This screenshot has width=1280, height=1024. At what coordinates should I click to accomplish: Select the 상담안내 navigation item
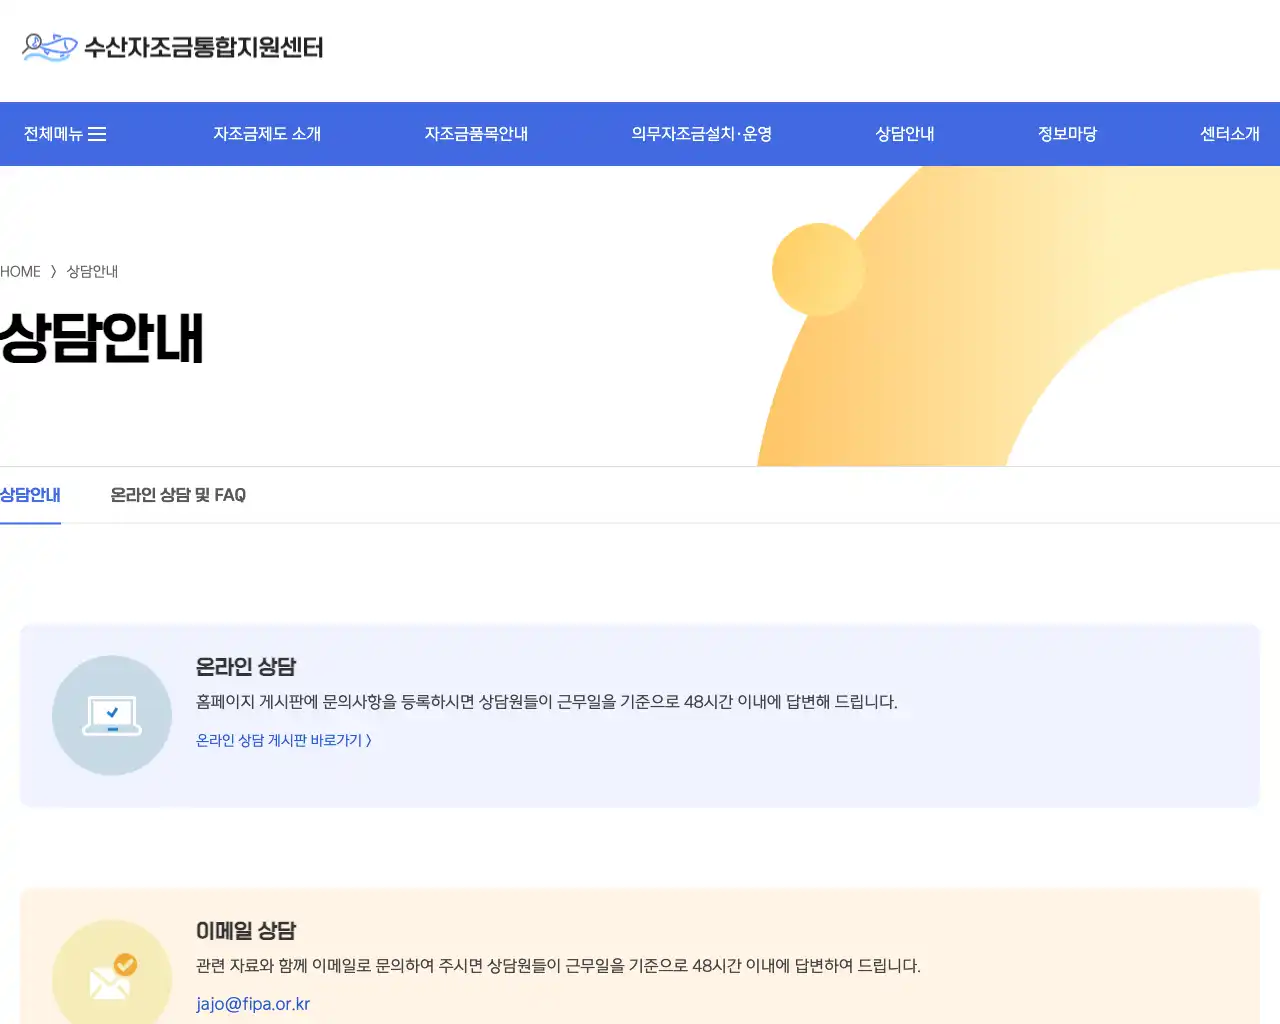coord(903,133)
